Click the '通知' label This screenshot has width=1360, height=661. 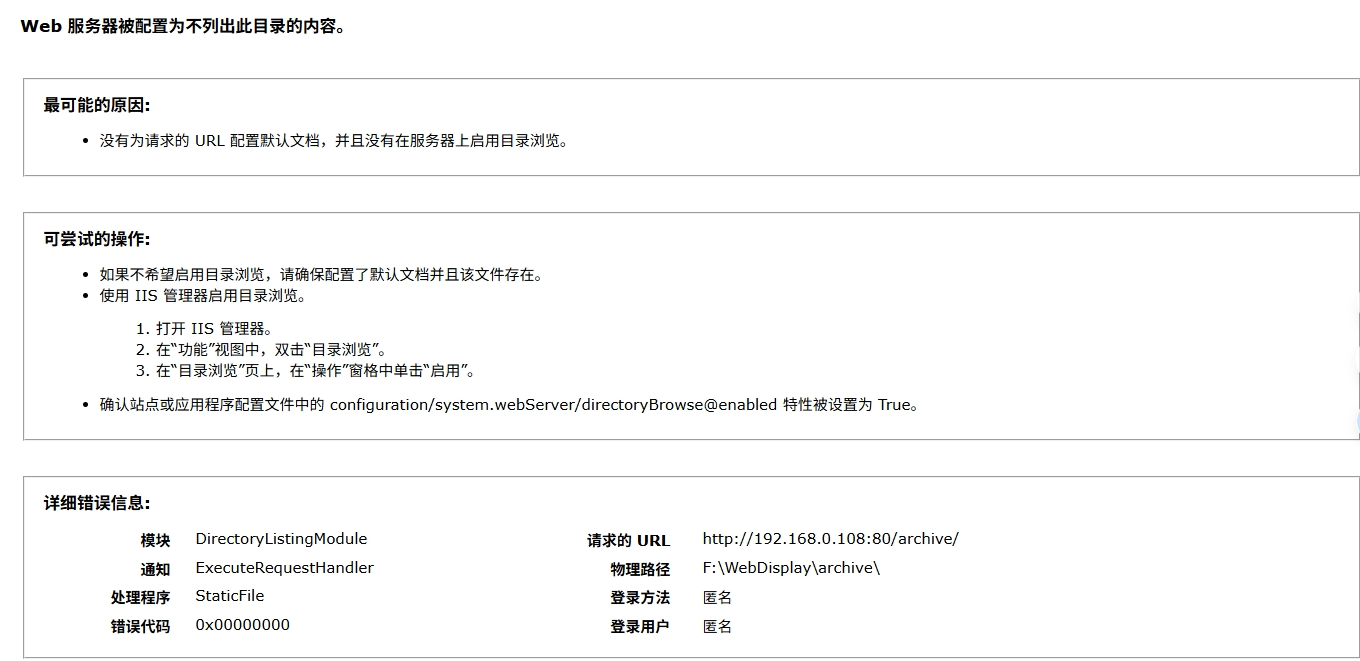click(x=155, y=569)
